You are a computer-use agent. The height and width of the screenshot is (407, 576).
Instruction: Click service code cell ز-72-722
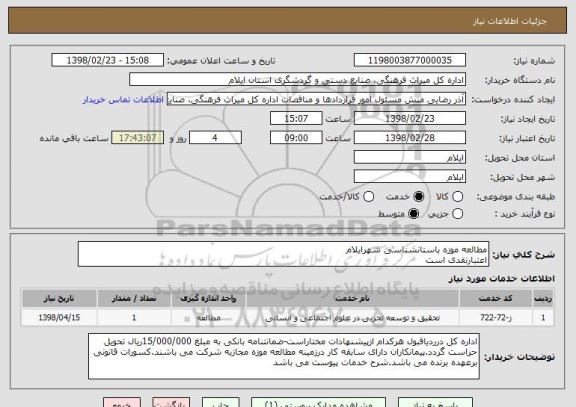[496, 317]
